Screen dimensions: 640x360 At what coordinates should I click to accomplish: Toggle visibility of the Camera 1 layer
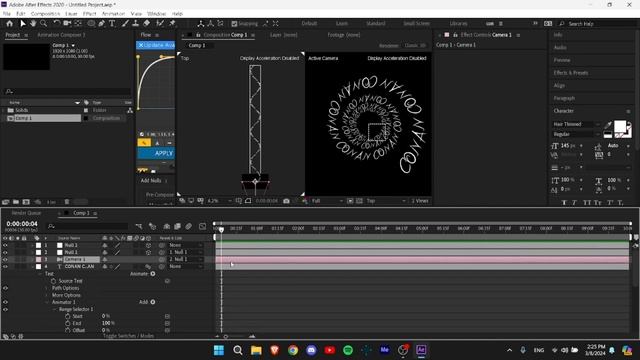click(5, 259)
